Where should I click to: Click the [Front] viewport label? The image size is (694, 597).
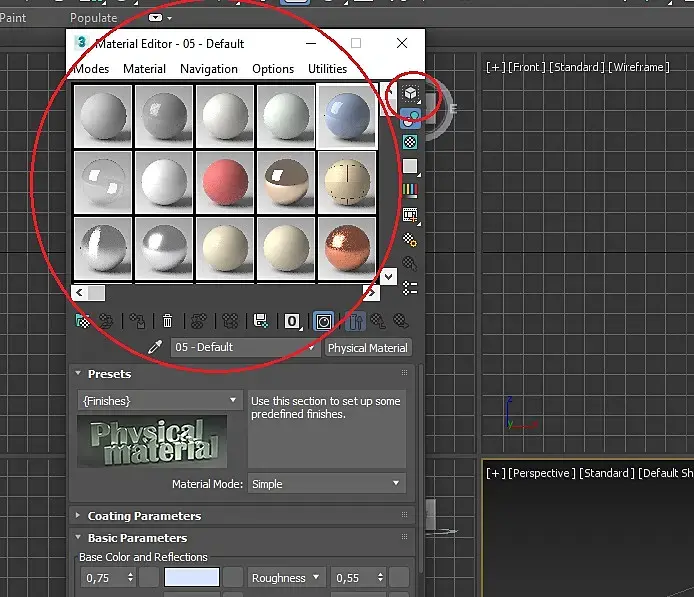(x=526, y=67)
